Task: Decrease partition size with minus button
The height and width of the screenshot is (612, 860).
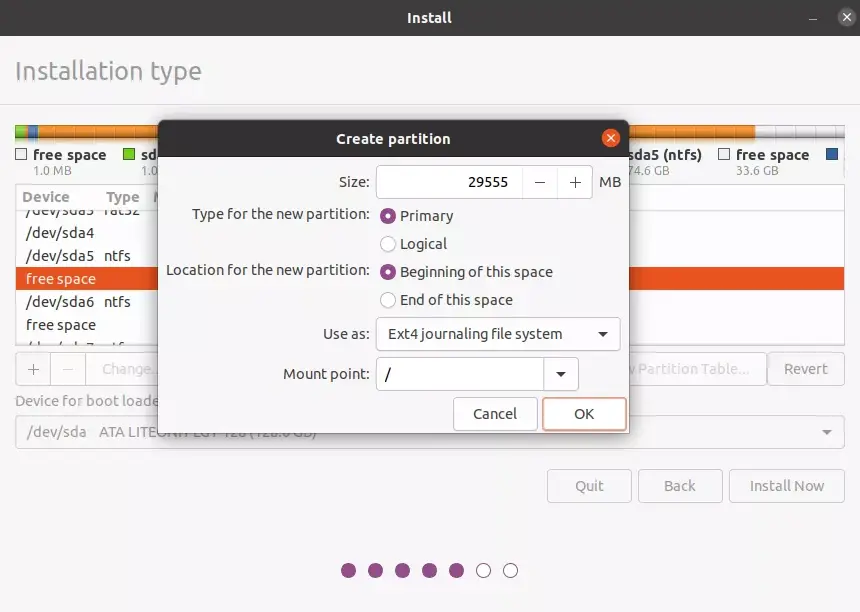Action: (x=540, y=182)
